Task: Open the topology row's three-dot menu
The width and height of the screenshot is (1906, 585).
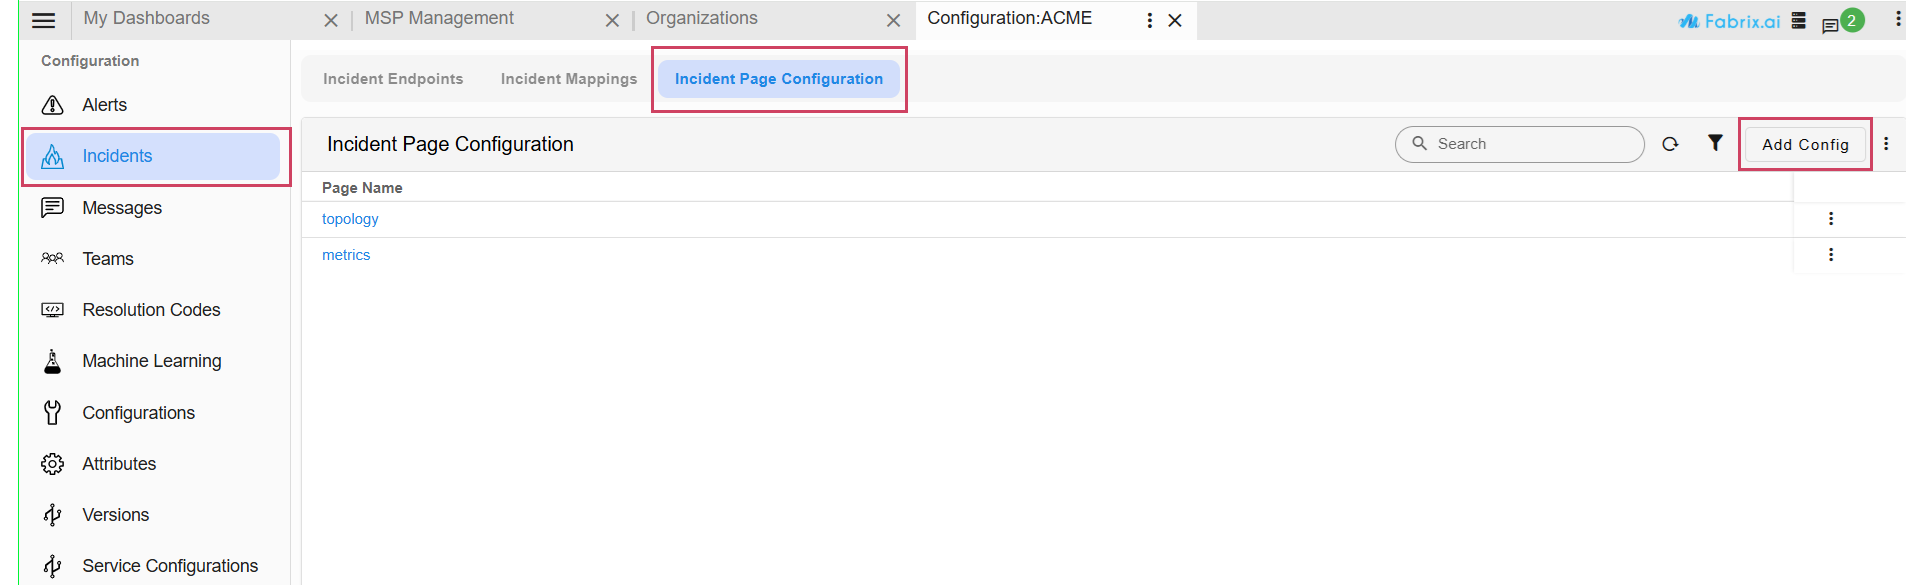Action: pyautogui.click(x=1831, y=219)
